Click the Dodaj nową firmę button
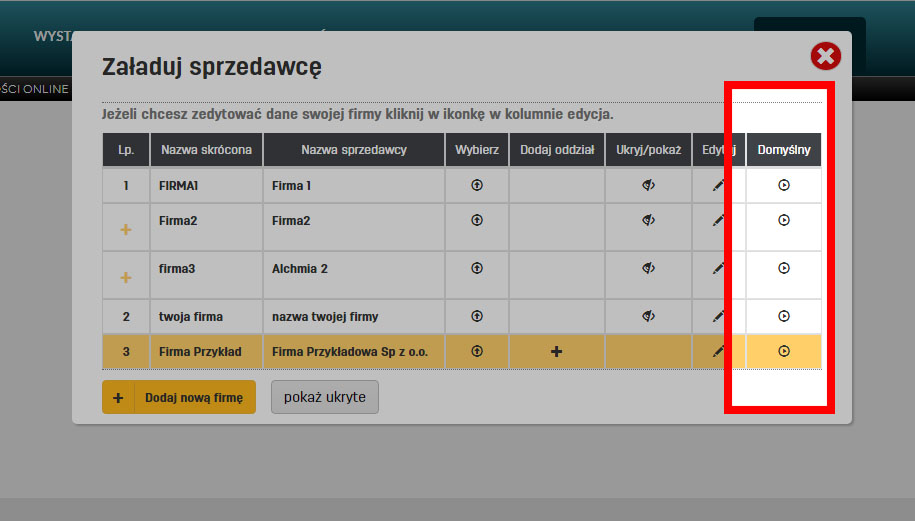 (x=179, y=397)
